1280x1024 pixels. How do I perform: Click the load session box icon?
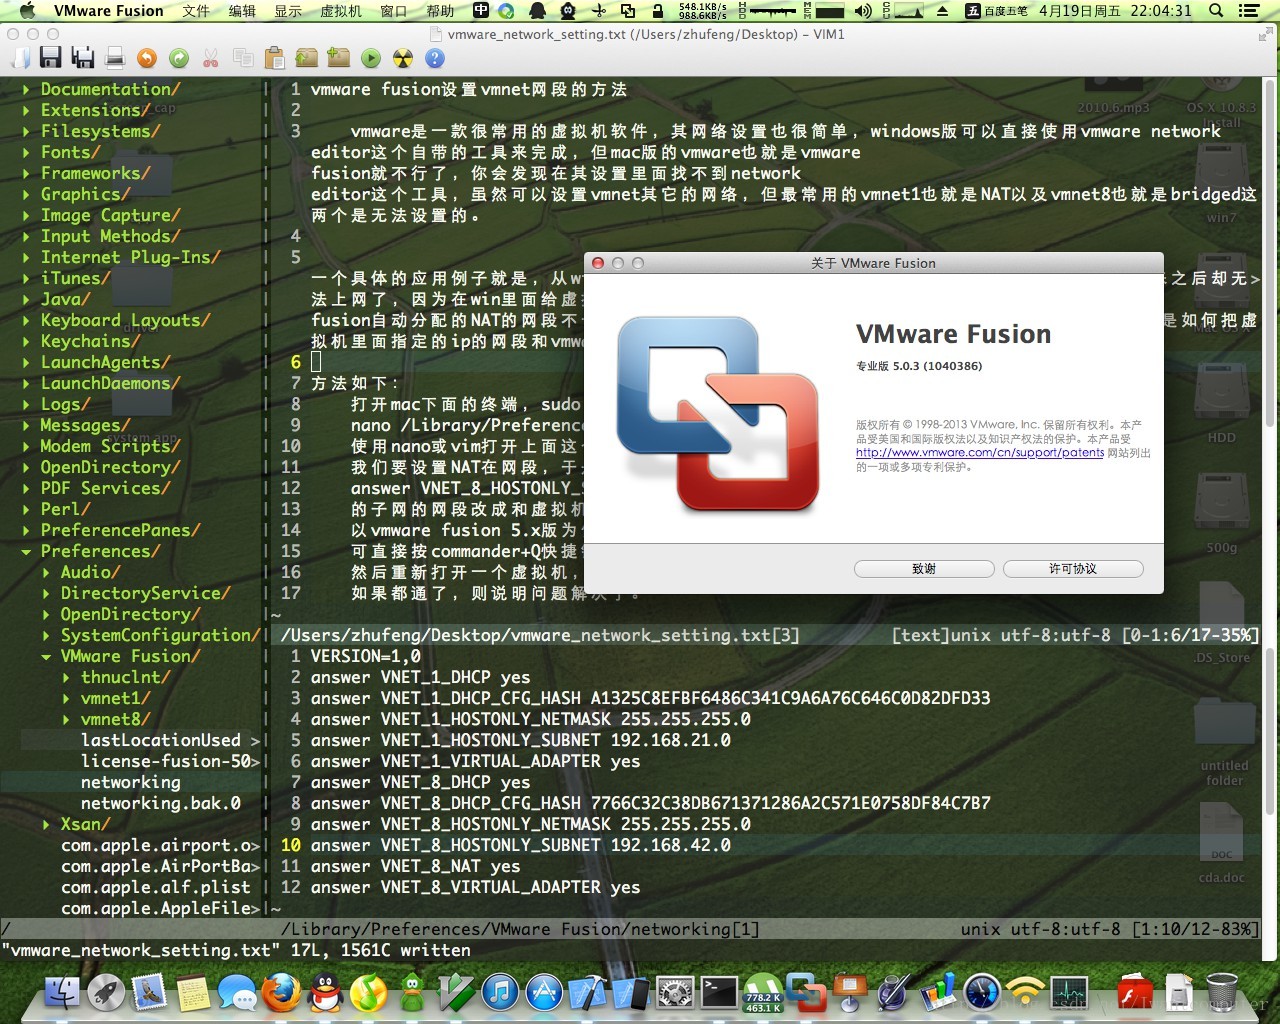click(x=307, y=58)
